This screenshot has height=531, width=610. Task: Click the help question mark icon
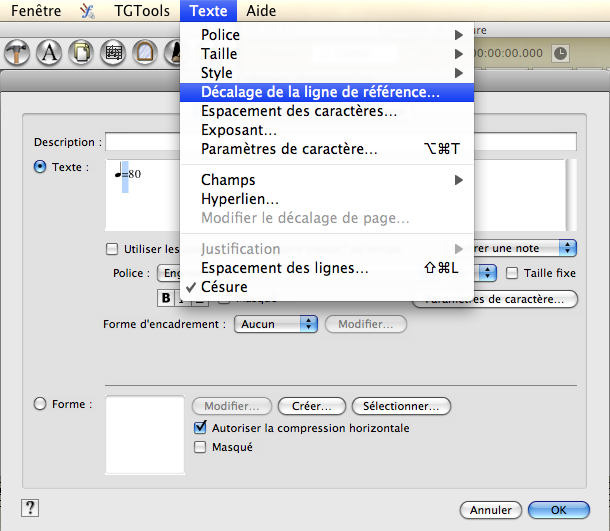click(31, 508)
